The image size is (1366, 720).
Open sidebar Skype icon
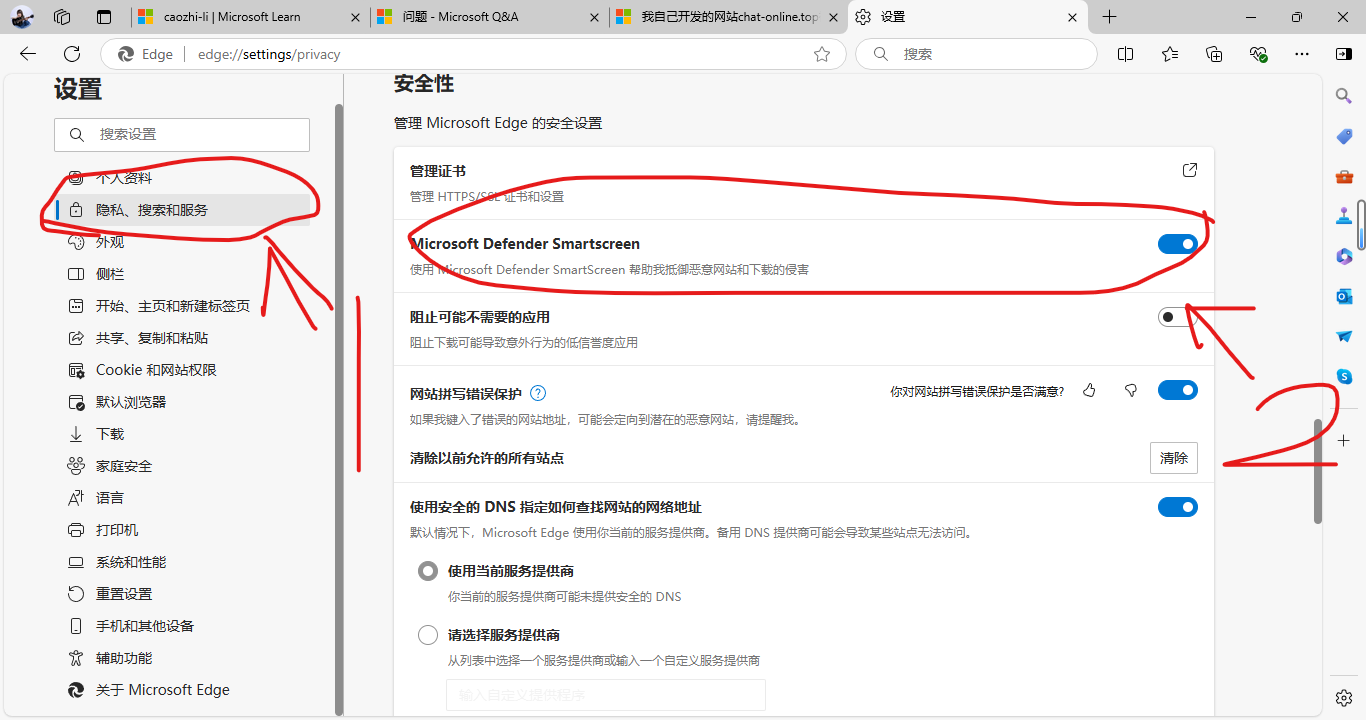click(x=1344, y=376)
